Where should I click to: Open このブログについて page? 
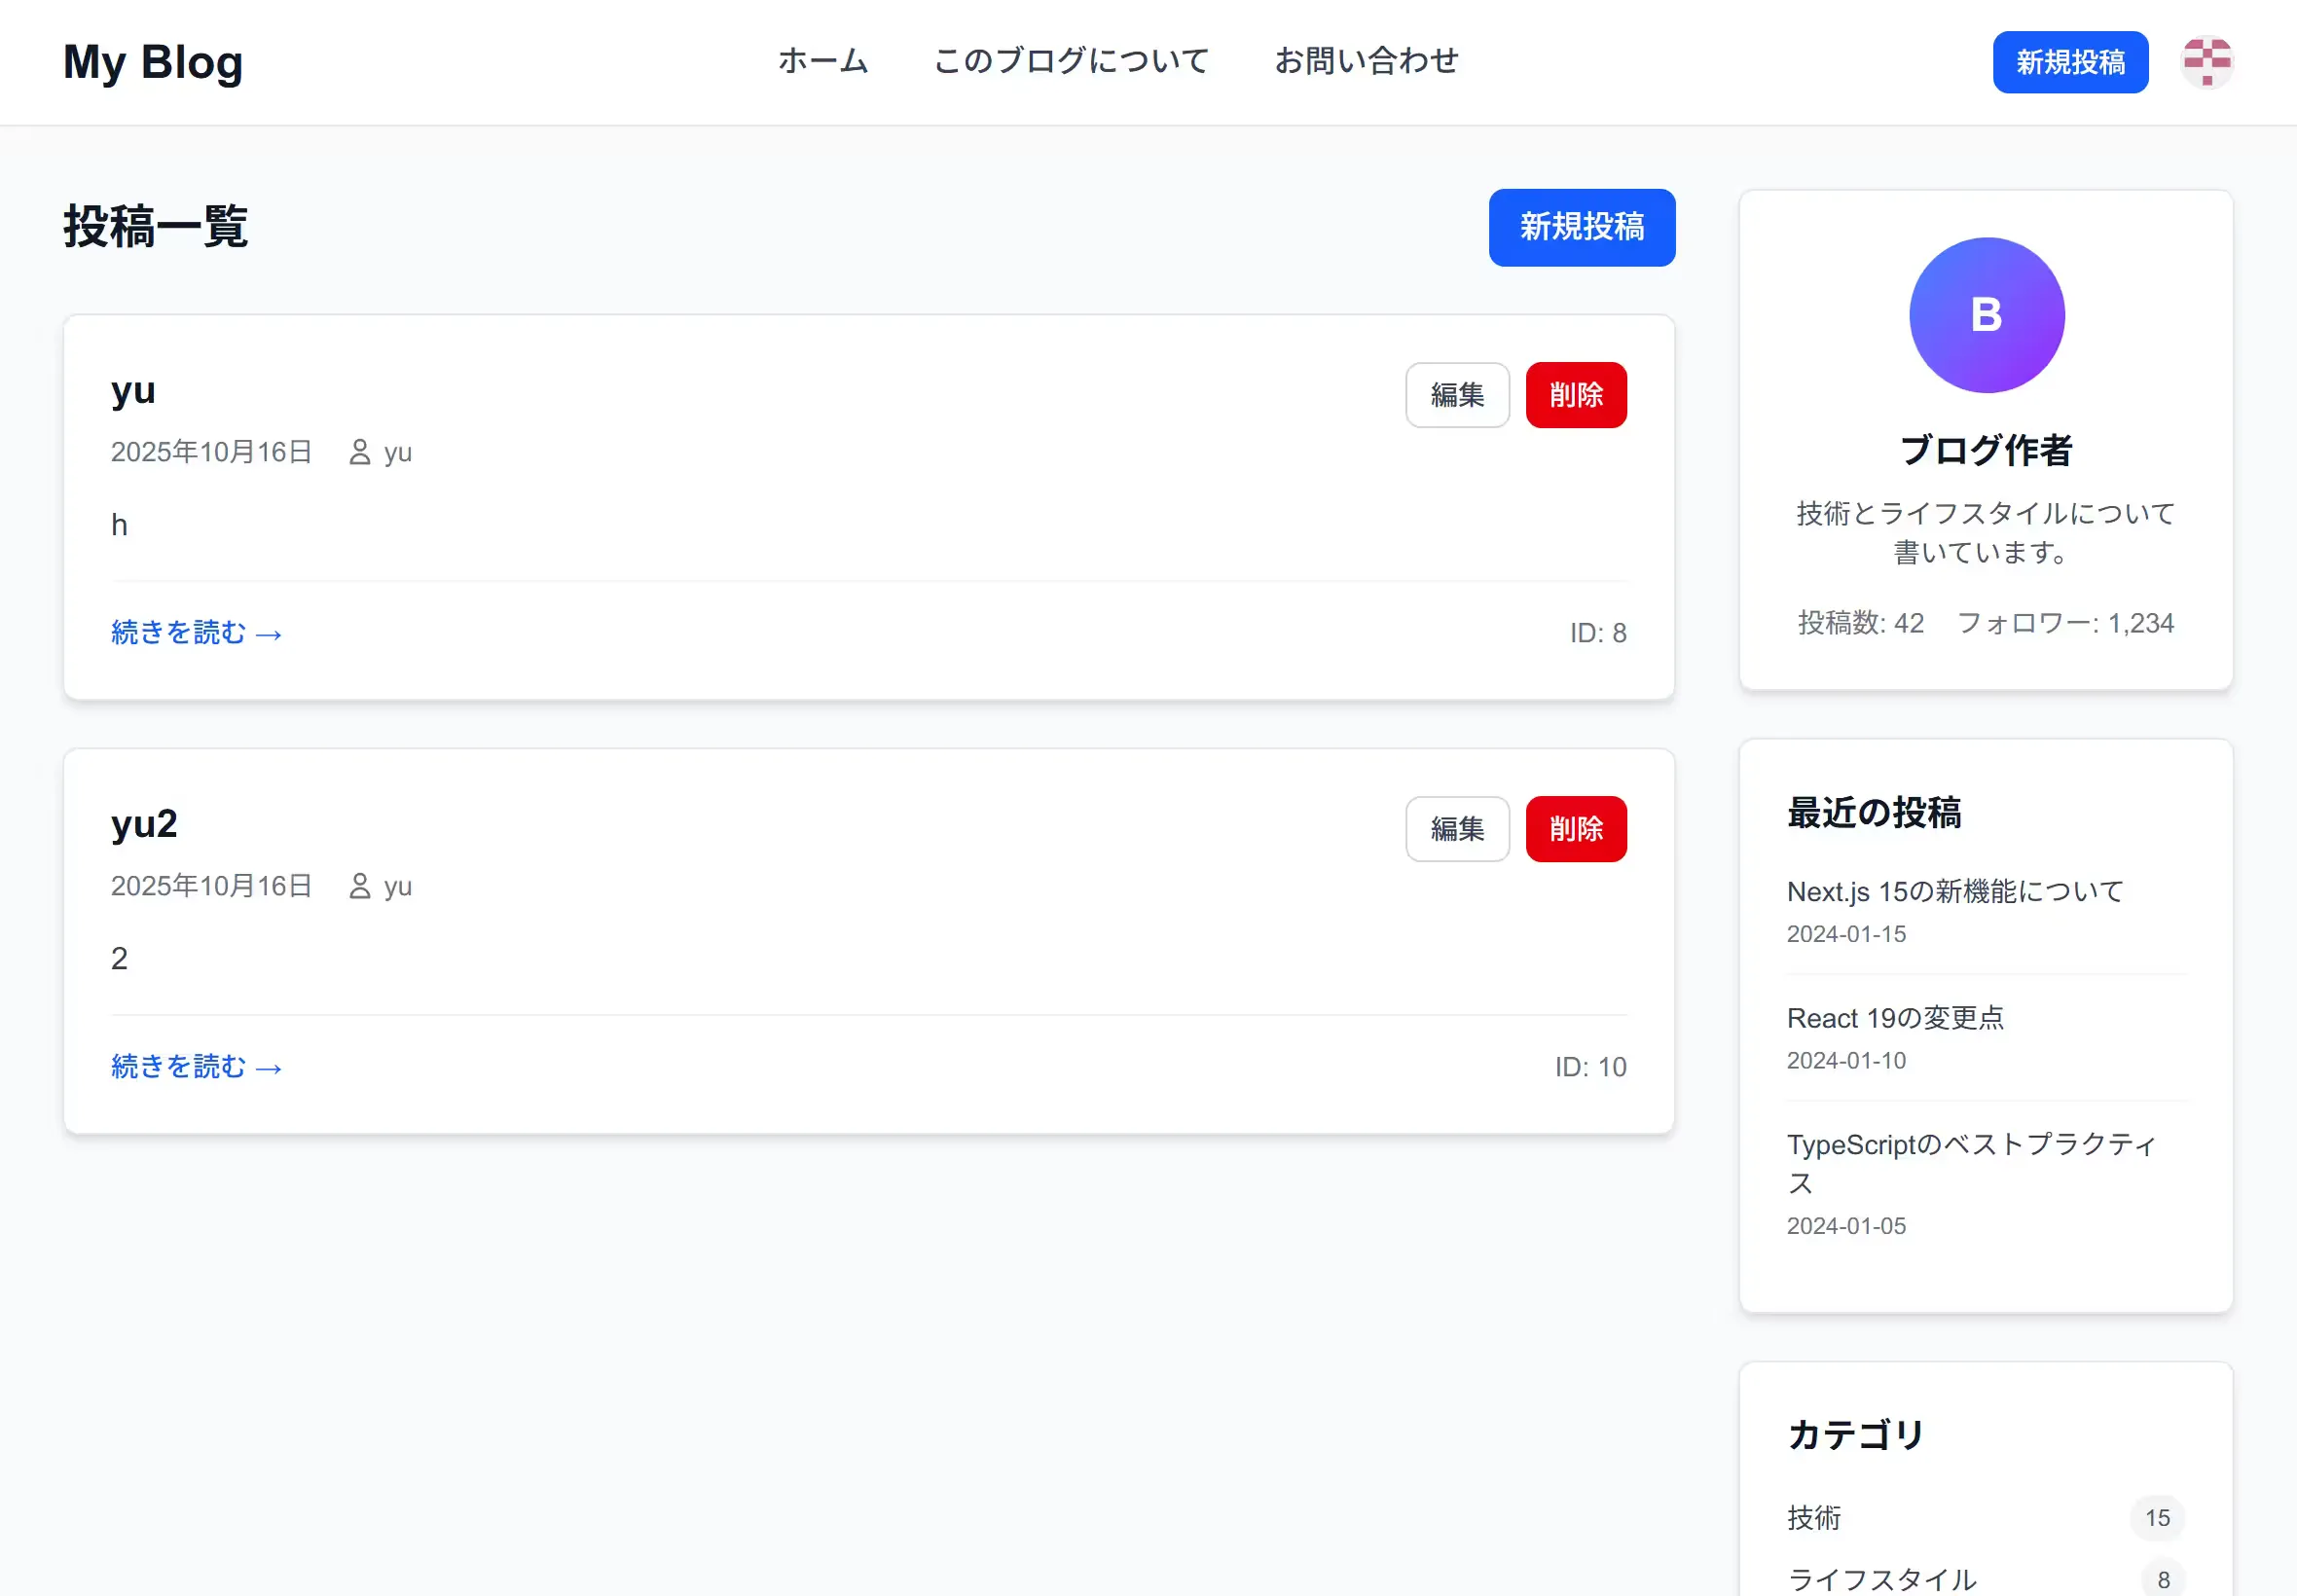pos(1070,61)
